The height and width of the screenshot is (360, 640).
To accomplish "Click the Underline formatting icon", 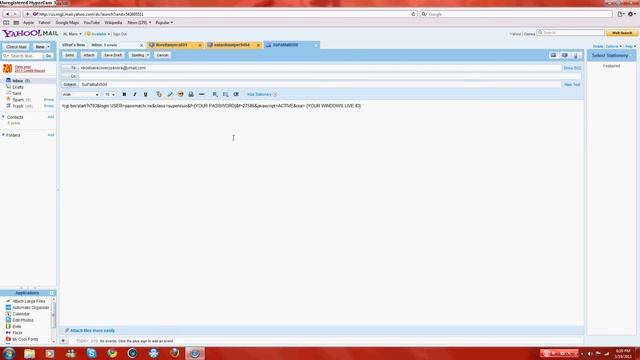I will [145, 94].
